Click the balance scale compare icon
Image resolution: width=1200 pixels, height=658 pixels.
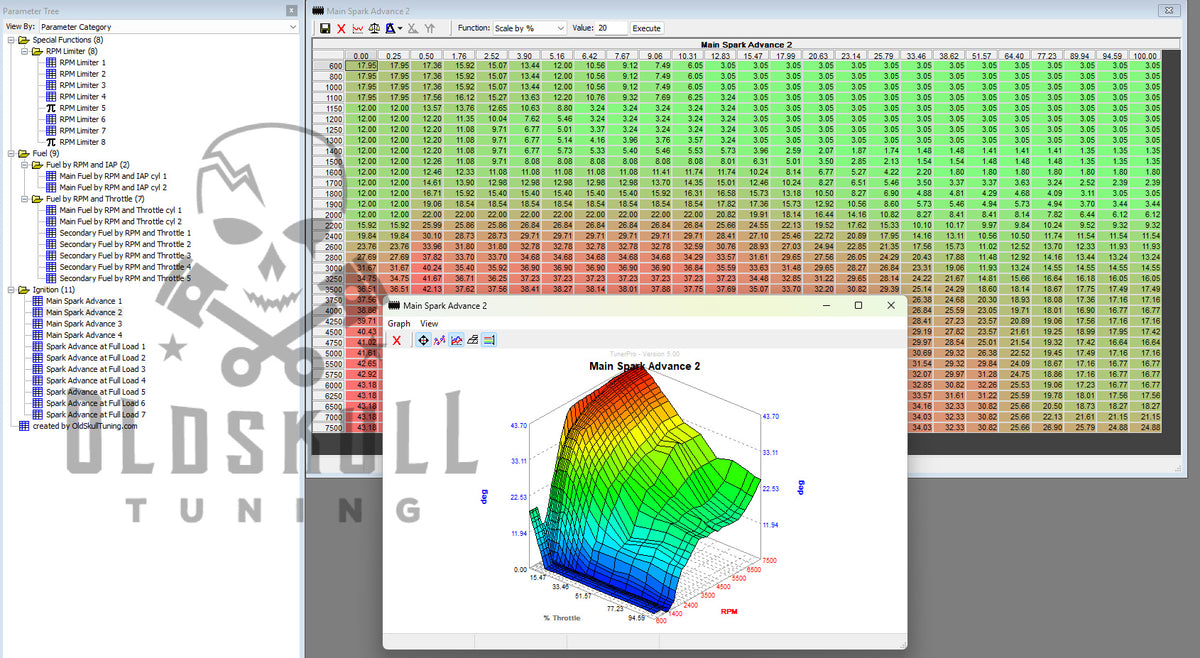point(374,28)
